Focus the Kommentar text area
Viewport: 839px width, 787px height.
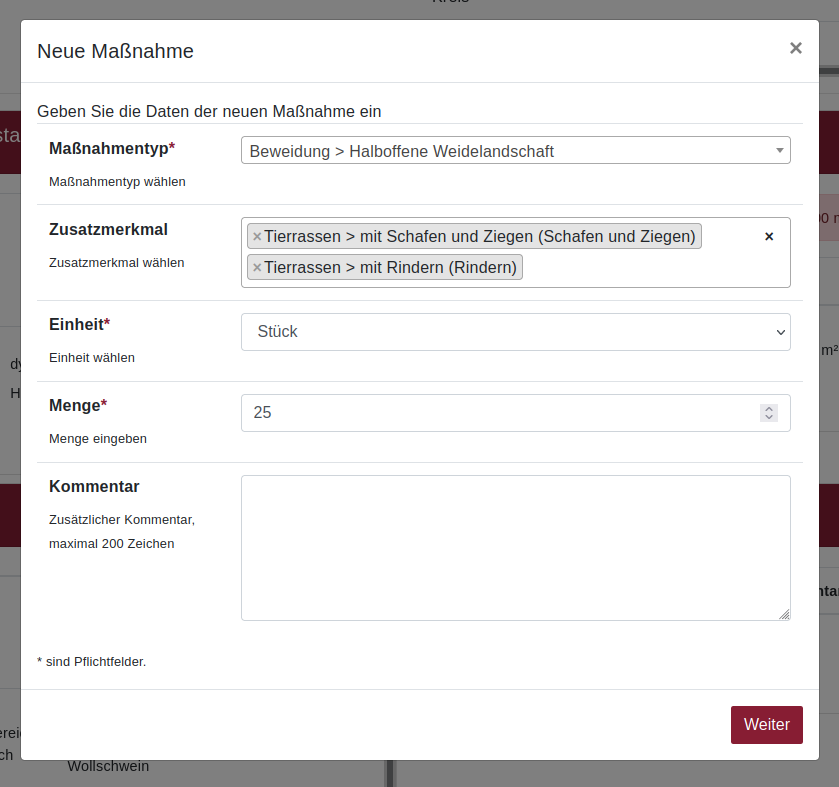click(515, 547)
